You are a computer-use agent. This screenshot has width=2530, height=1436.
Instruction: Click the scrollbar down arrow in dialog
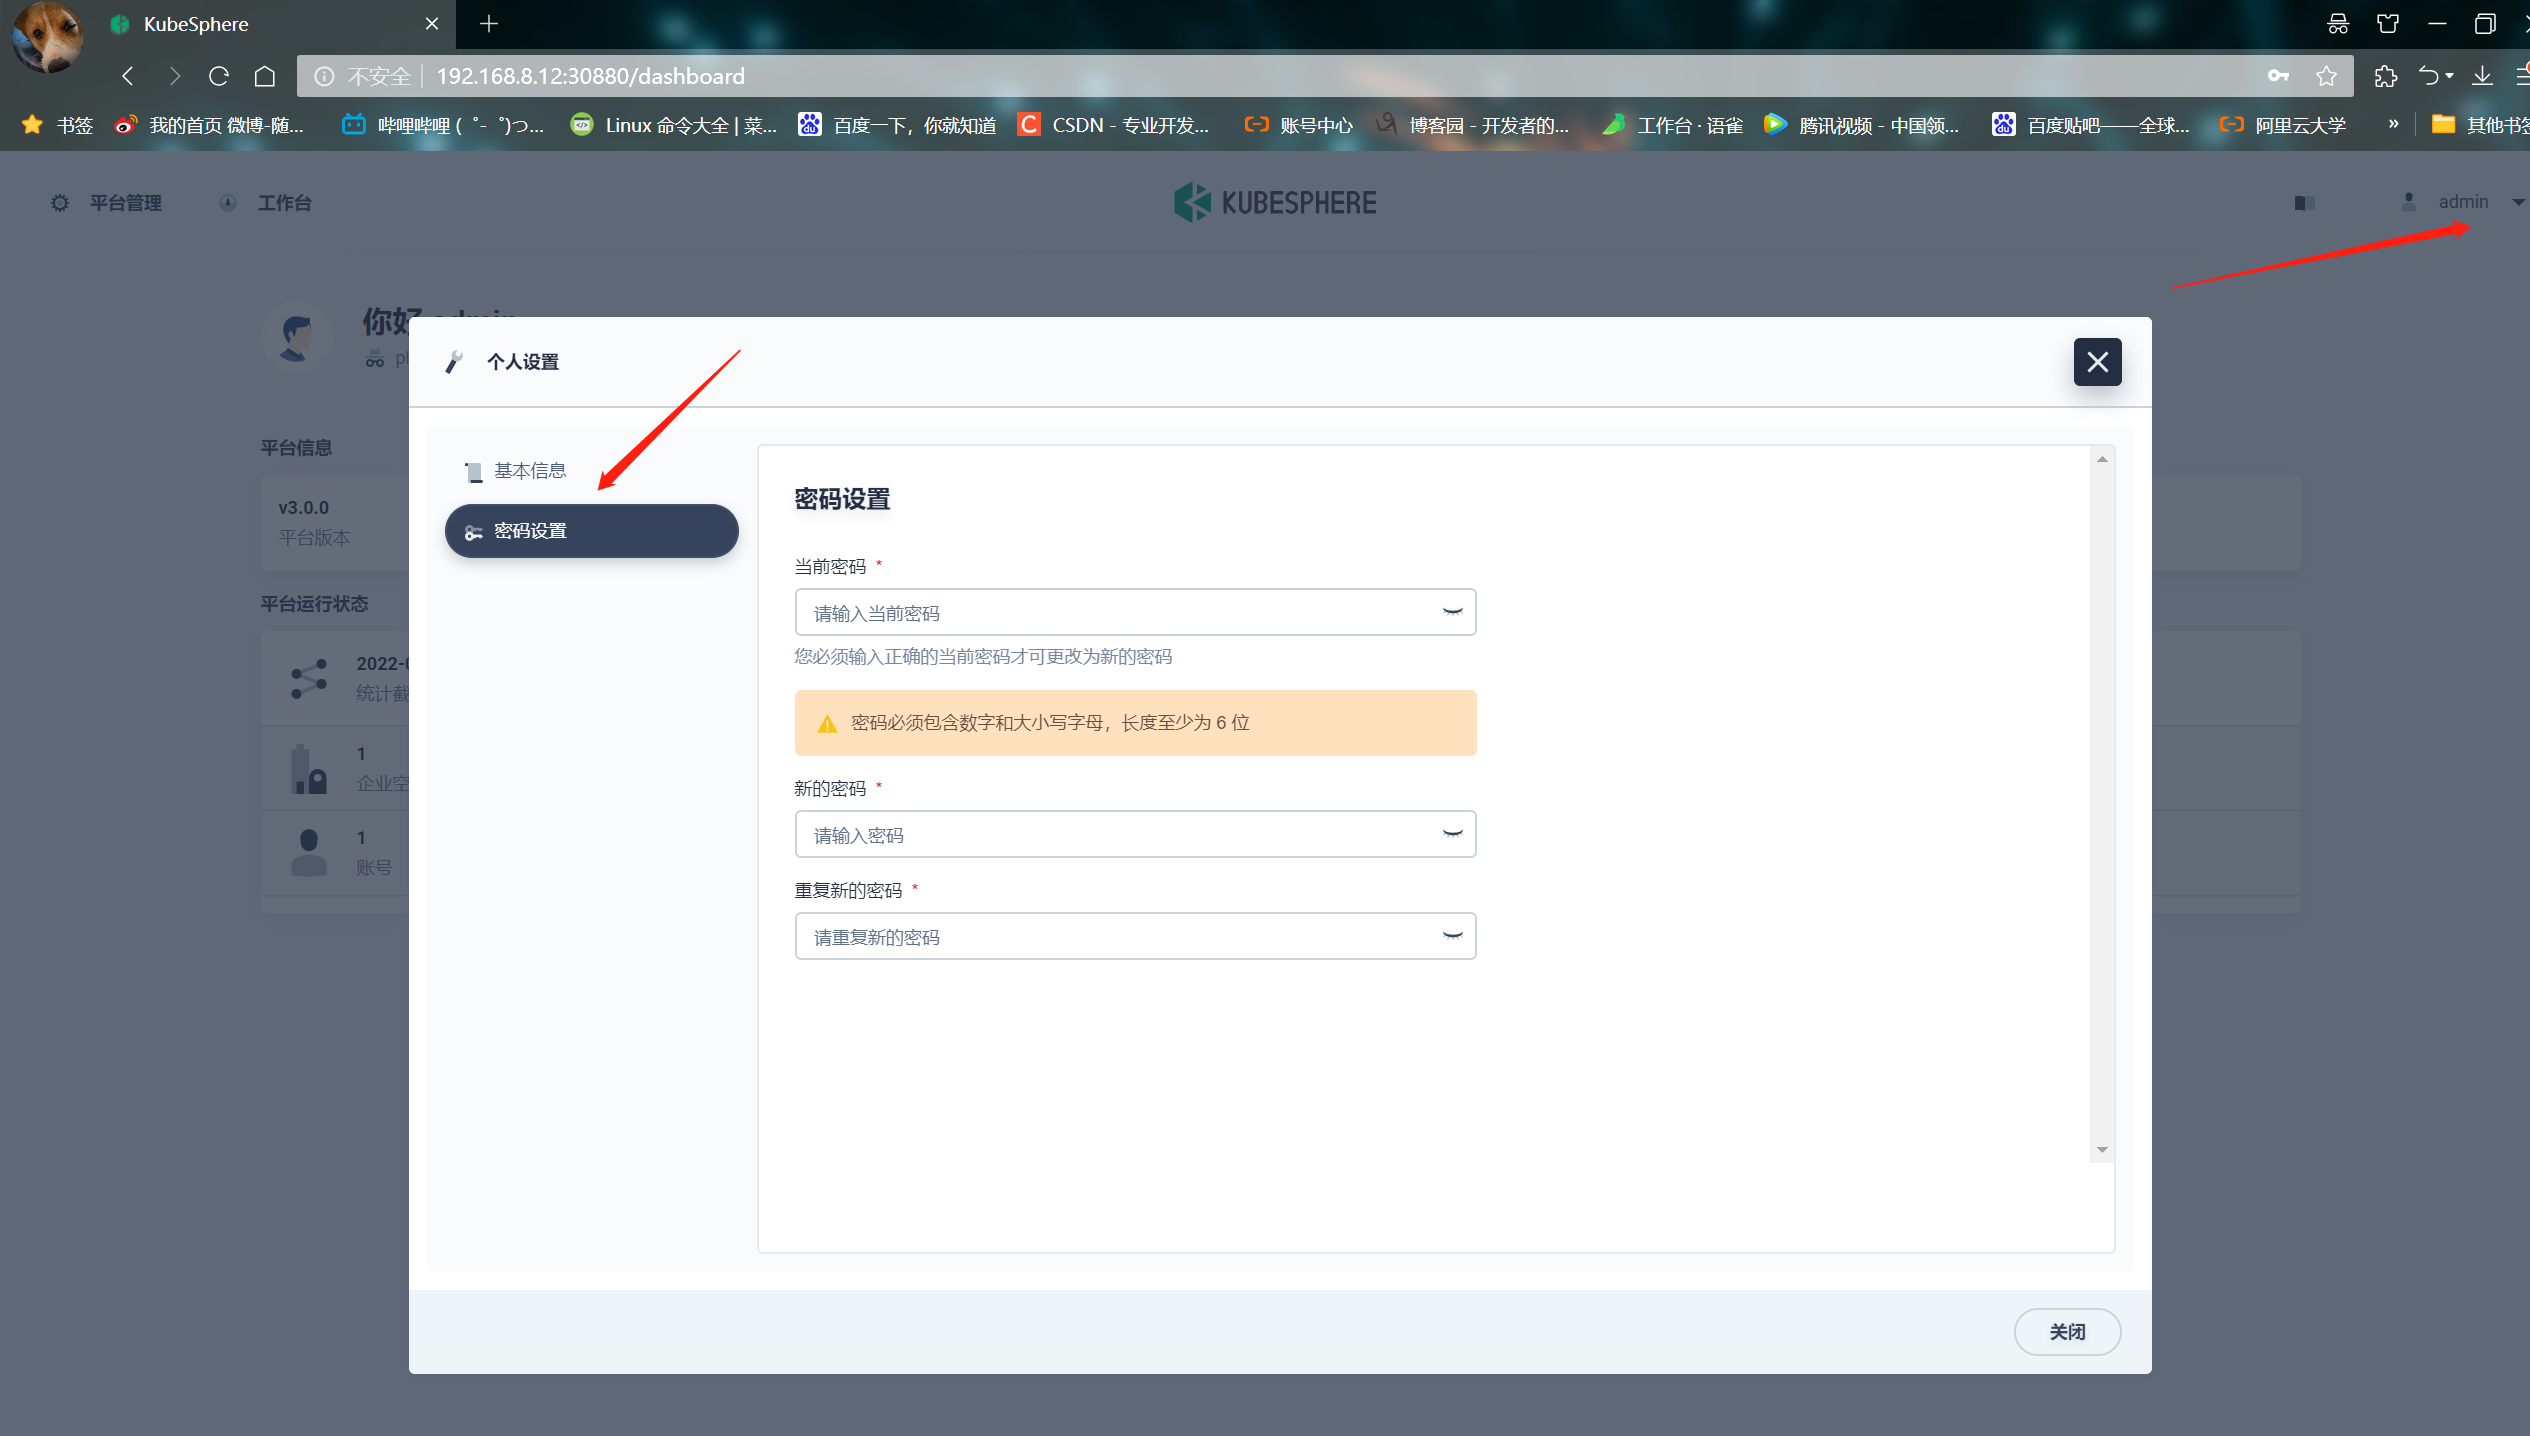(2102, 1150)
